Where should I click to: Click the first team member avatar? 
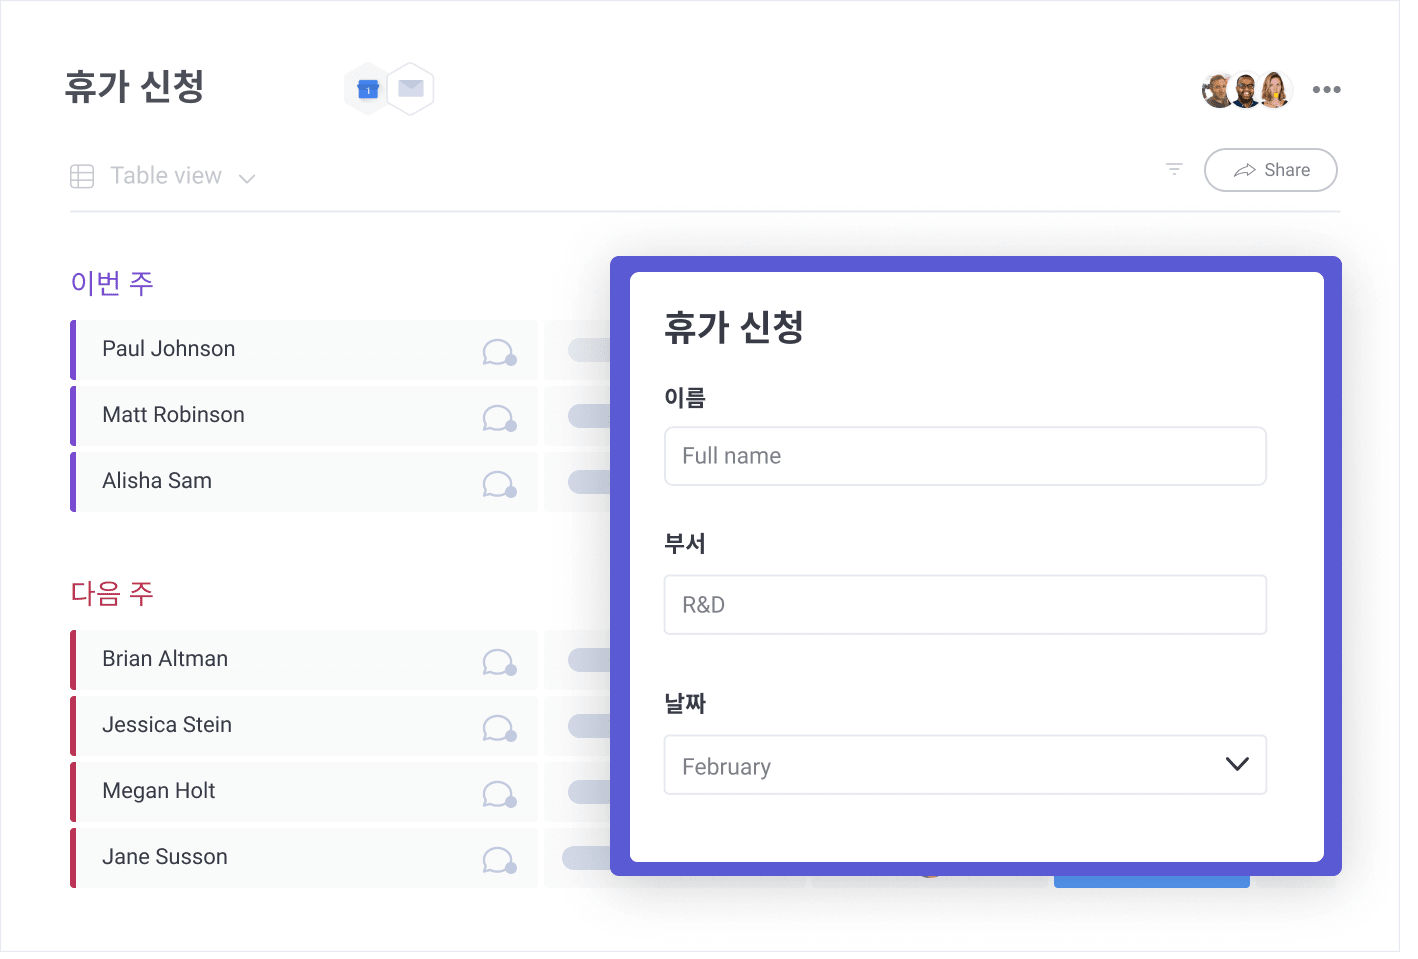coord(1218,90)
